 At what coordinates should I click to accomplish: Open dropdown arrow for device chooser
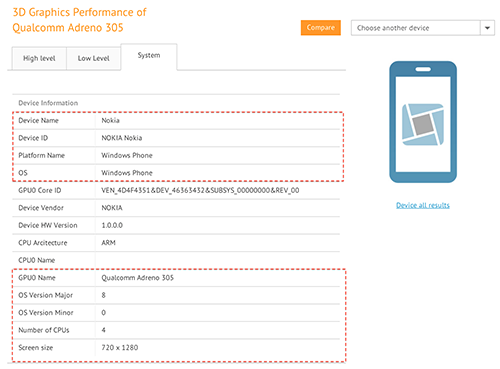click(x=487, y=28)
